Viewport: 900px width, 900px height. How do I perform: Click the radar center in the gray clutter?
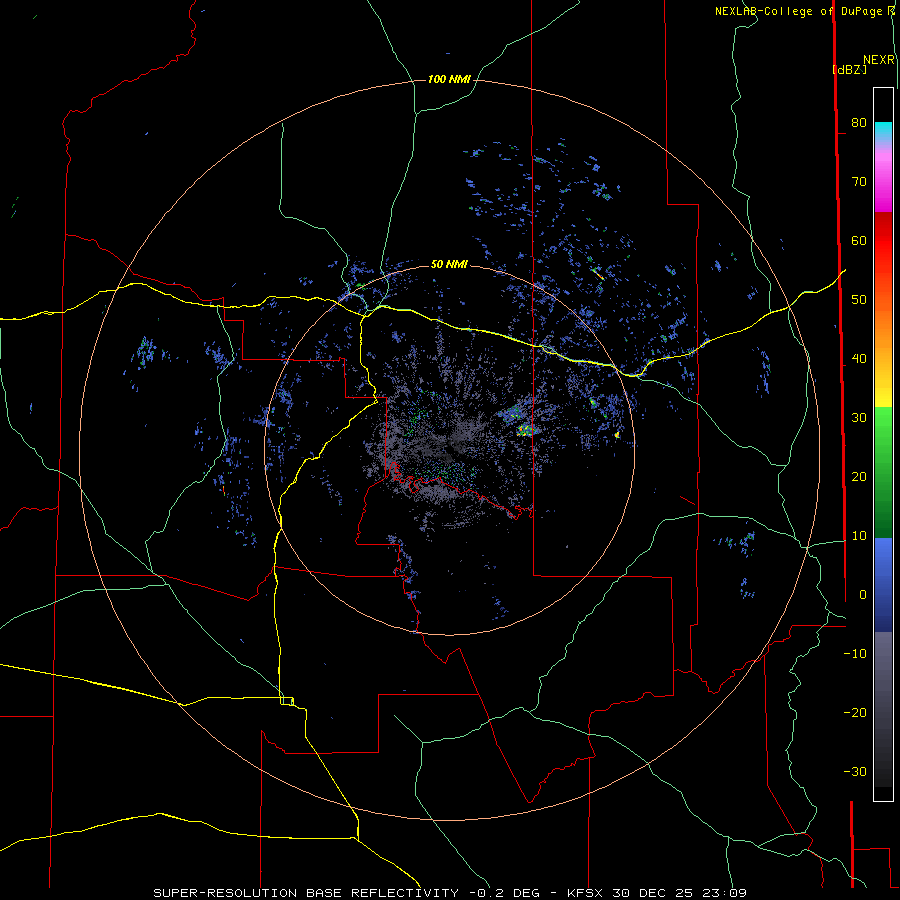[x=449, y=450]
